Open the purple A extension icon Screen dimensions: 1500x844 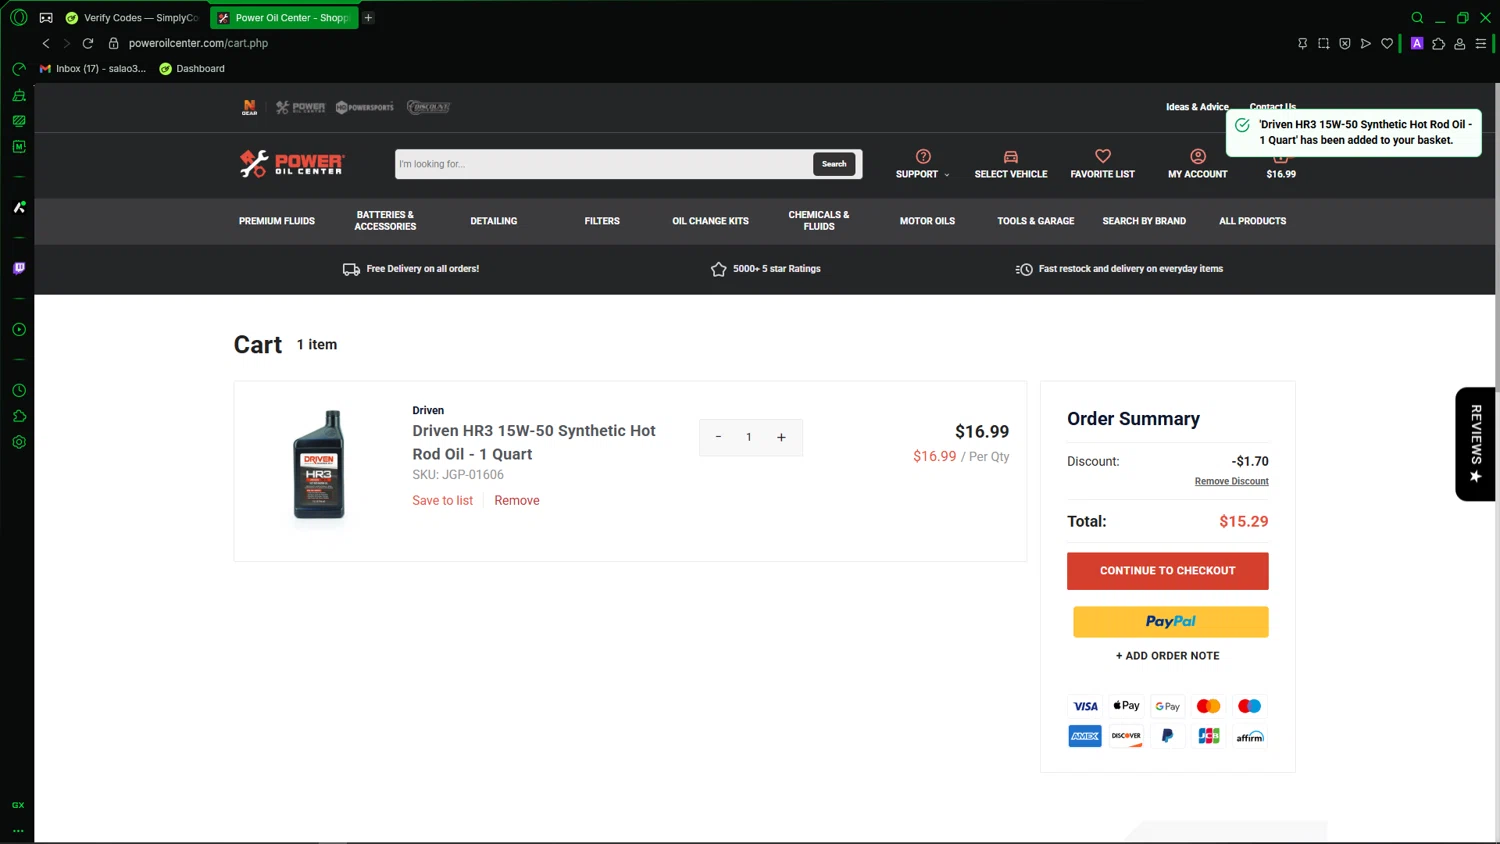click(1417, 43)
